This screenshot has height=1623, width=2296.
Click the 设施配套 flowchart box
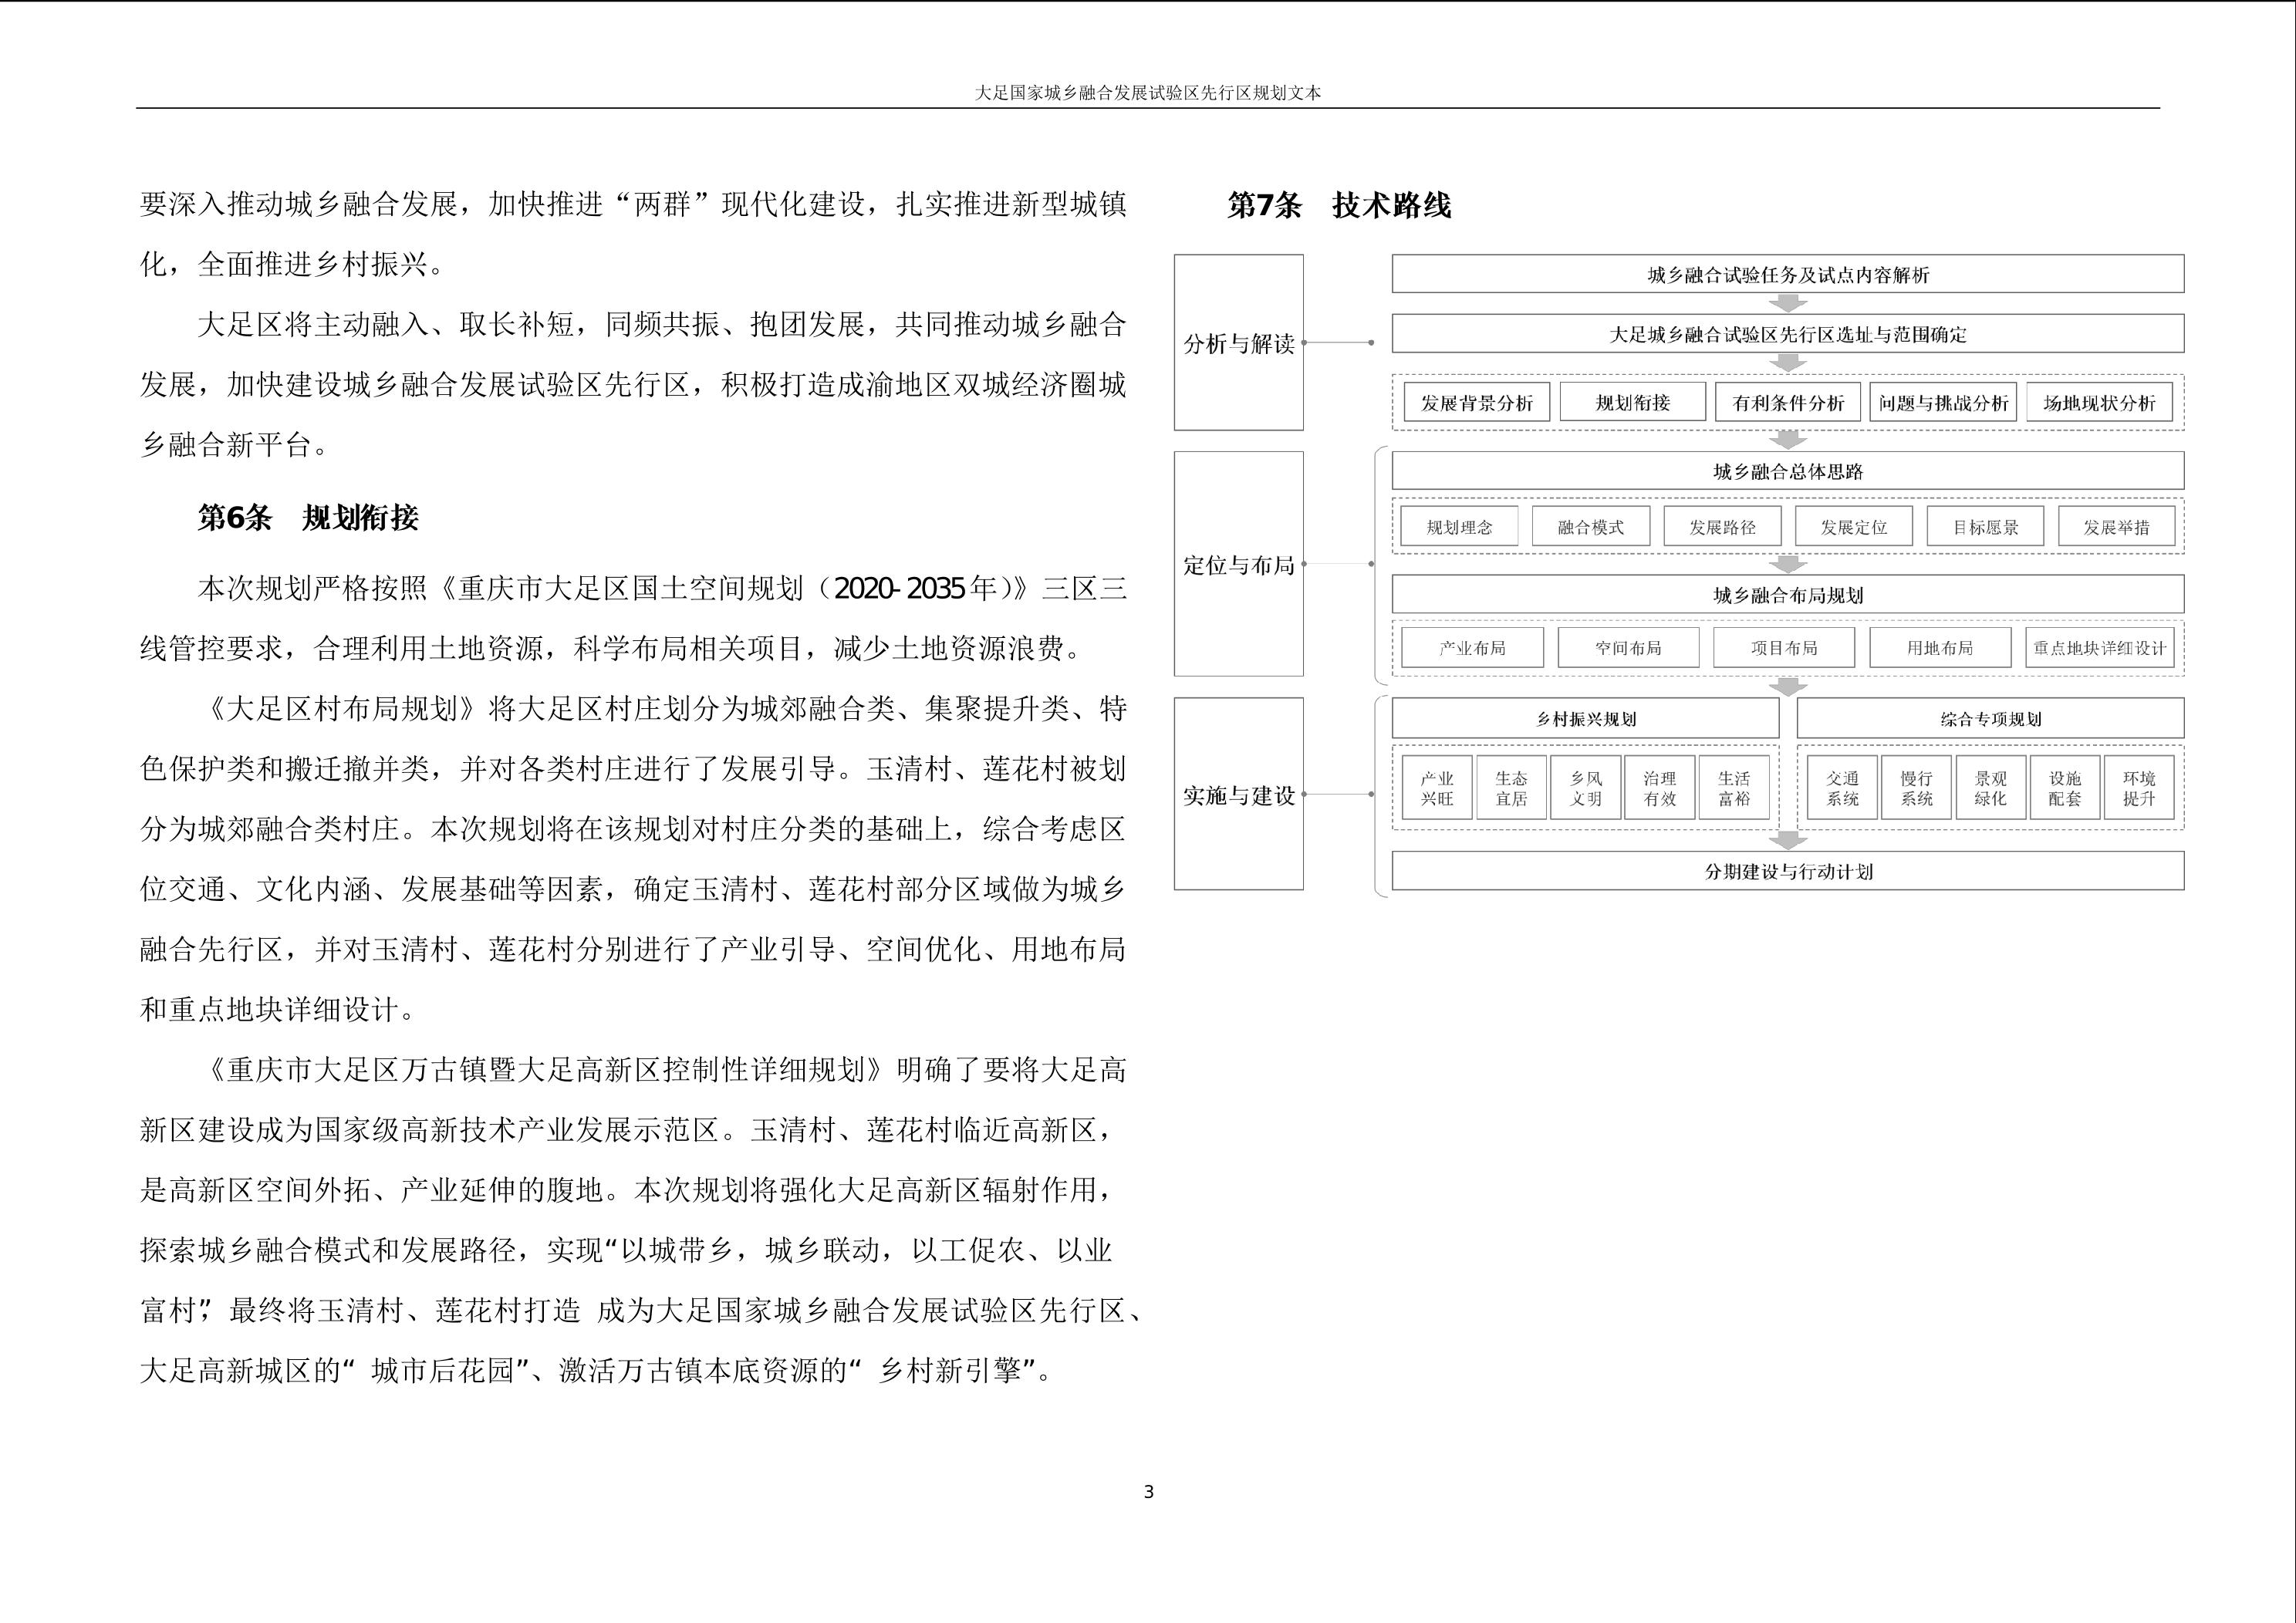click(x=2064, y=788)
